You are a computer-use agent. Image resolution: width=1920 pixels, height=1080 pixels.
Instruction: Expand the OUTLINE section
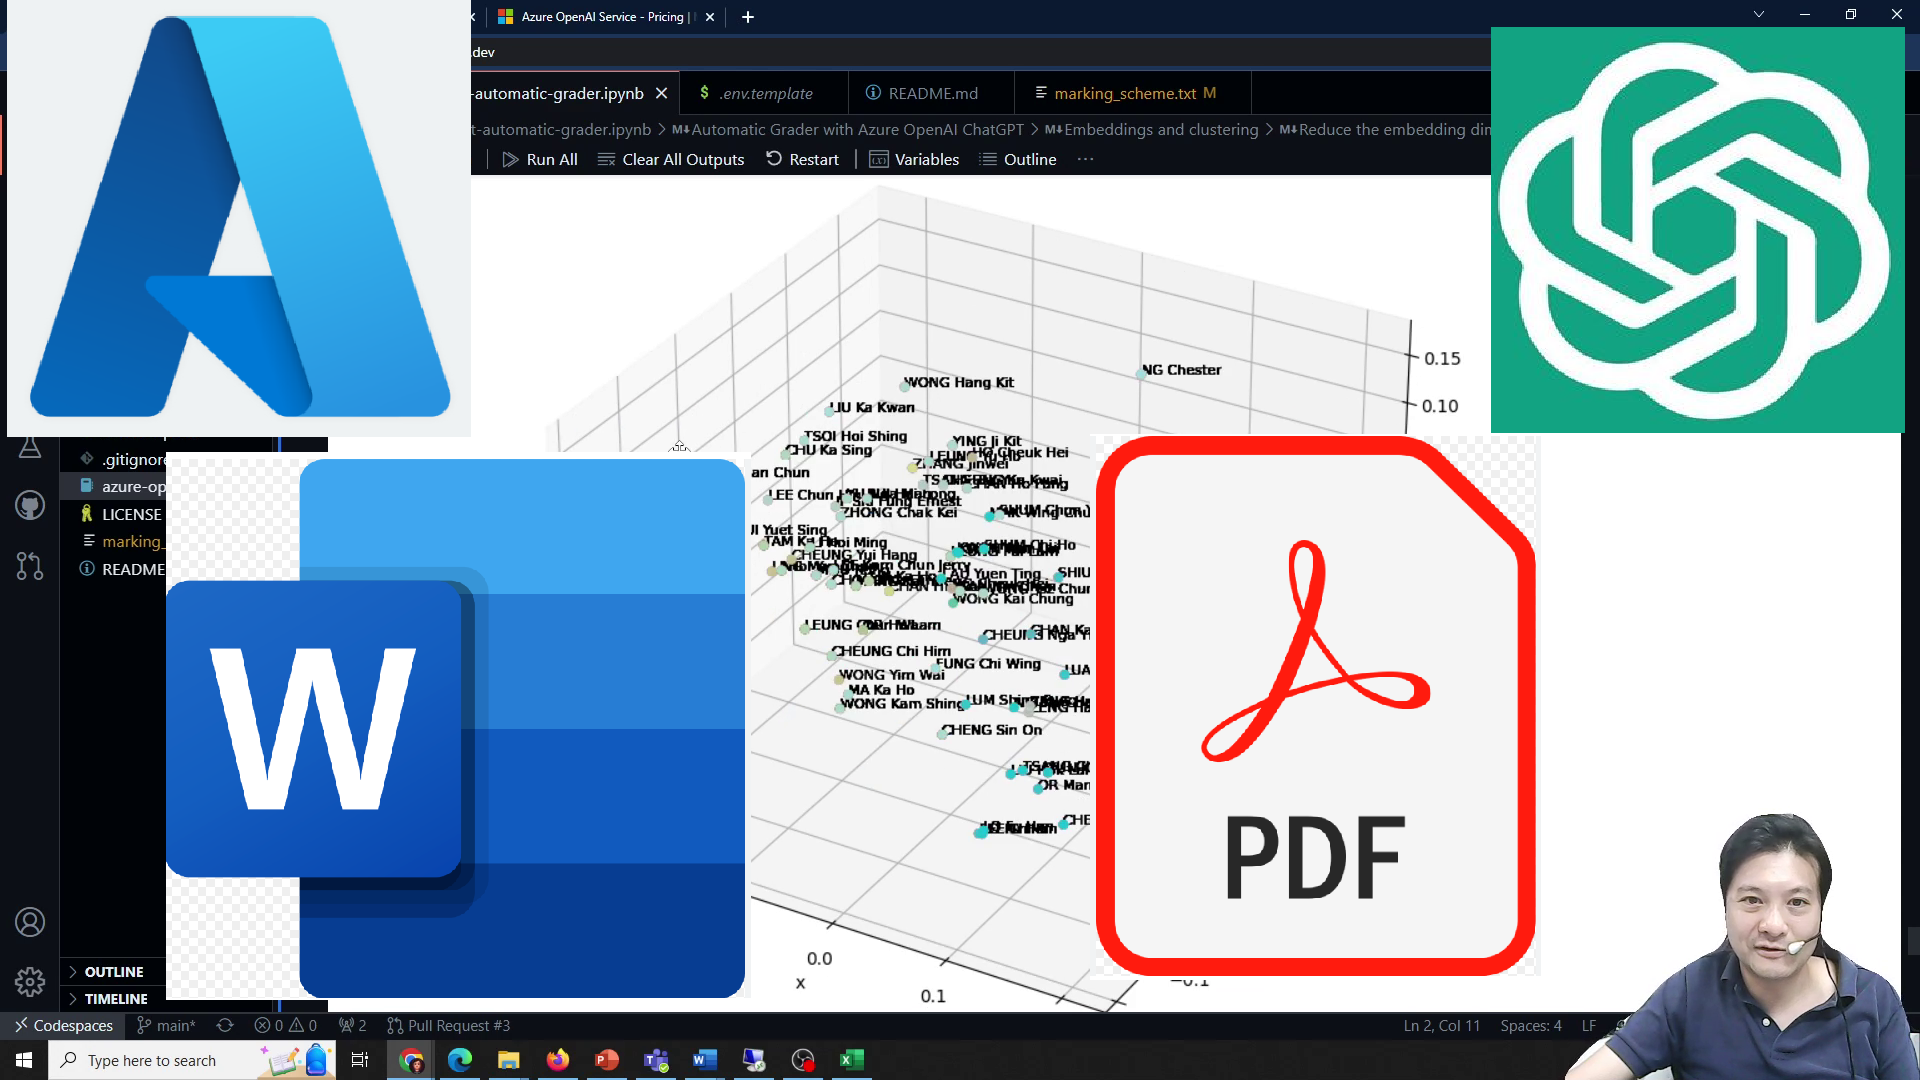click(108, 971)
